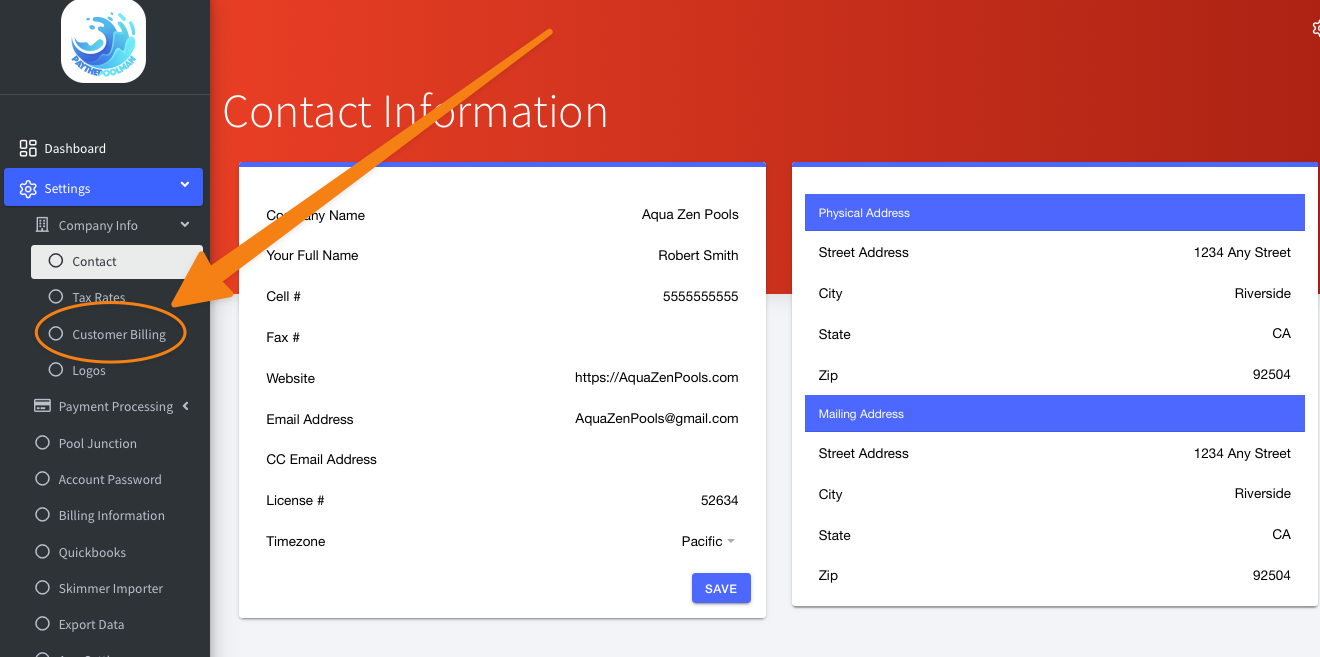Edit the Mailing Address Zip value 92504
Viewport: 1320px width, 657px height.
coord(1271,575)
